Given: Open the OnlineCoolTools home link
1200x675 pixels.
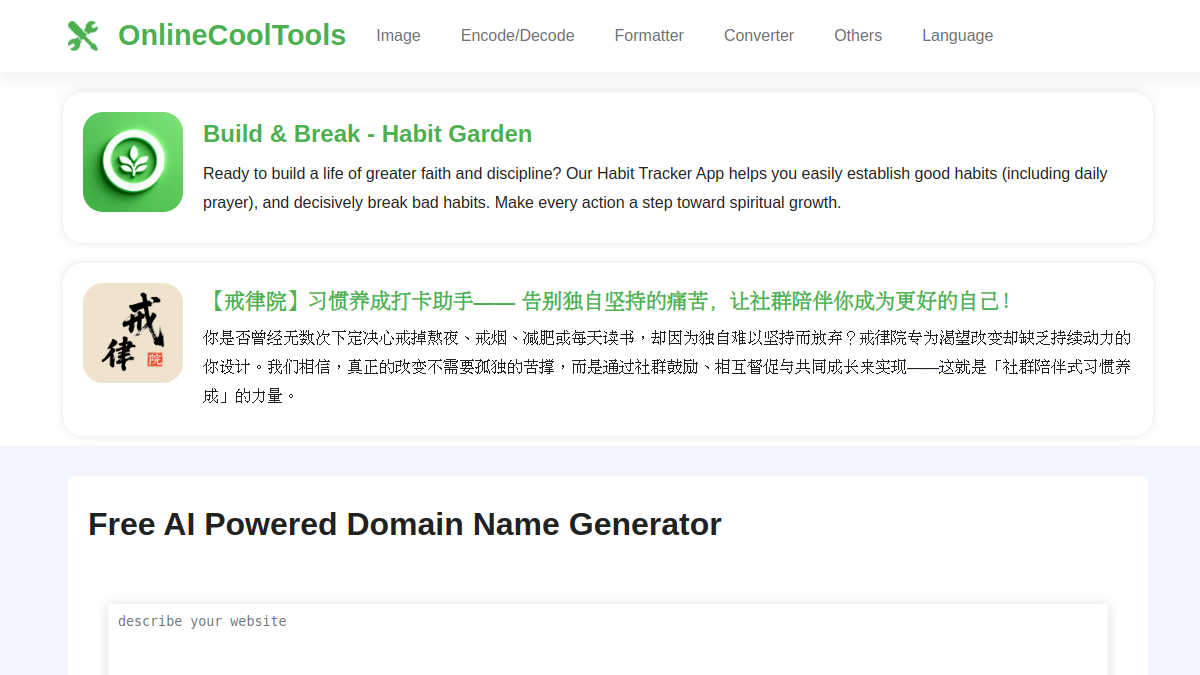Looking at the screenshot, I should click(232, 36).
